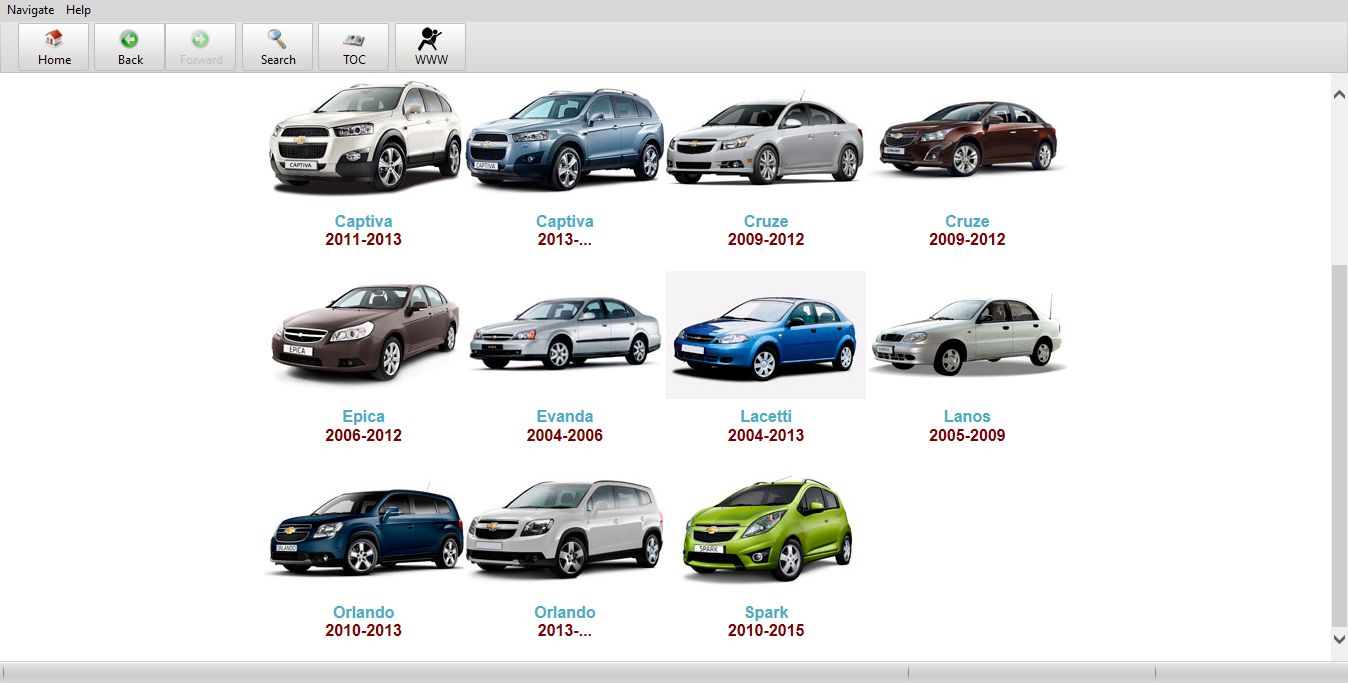The width and height of the screenshot is (1348, 683).
Task: Select the silver Orlando 2013-... image
Action: (565, 528)
